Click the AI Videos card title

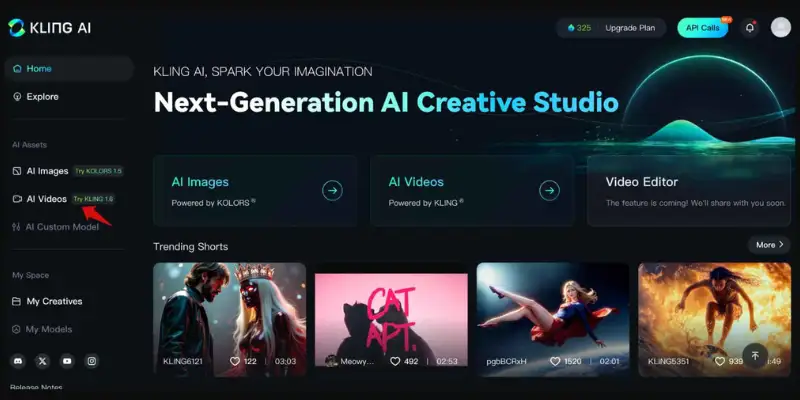point(416,182)
